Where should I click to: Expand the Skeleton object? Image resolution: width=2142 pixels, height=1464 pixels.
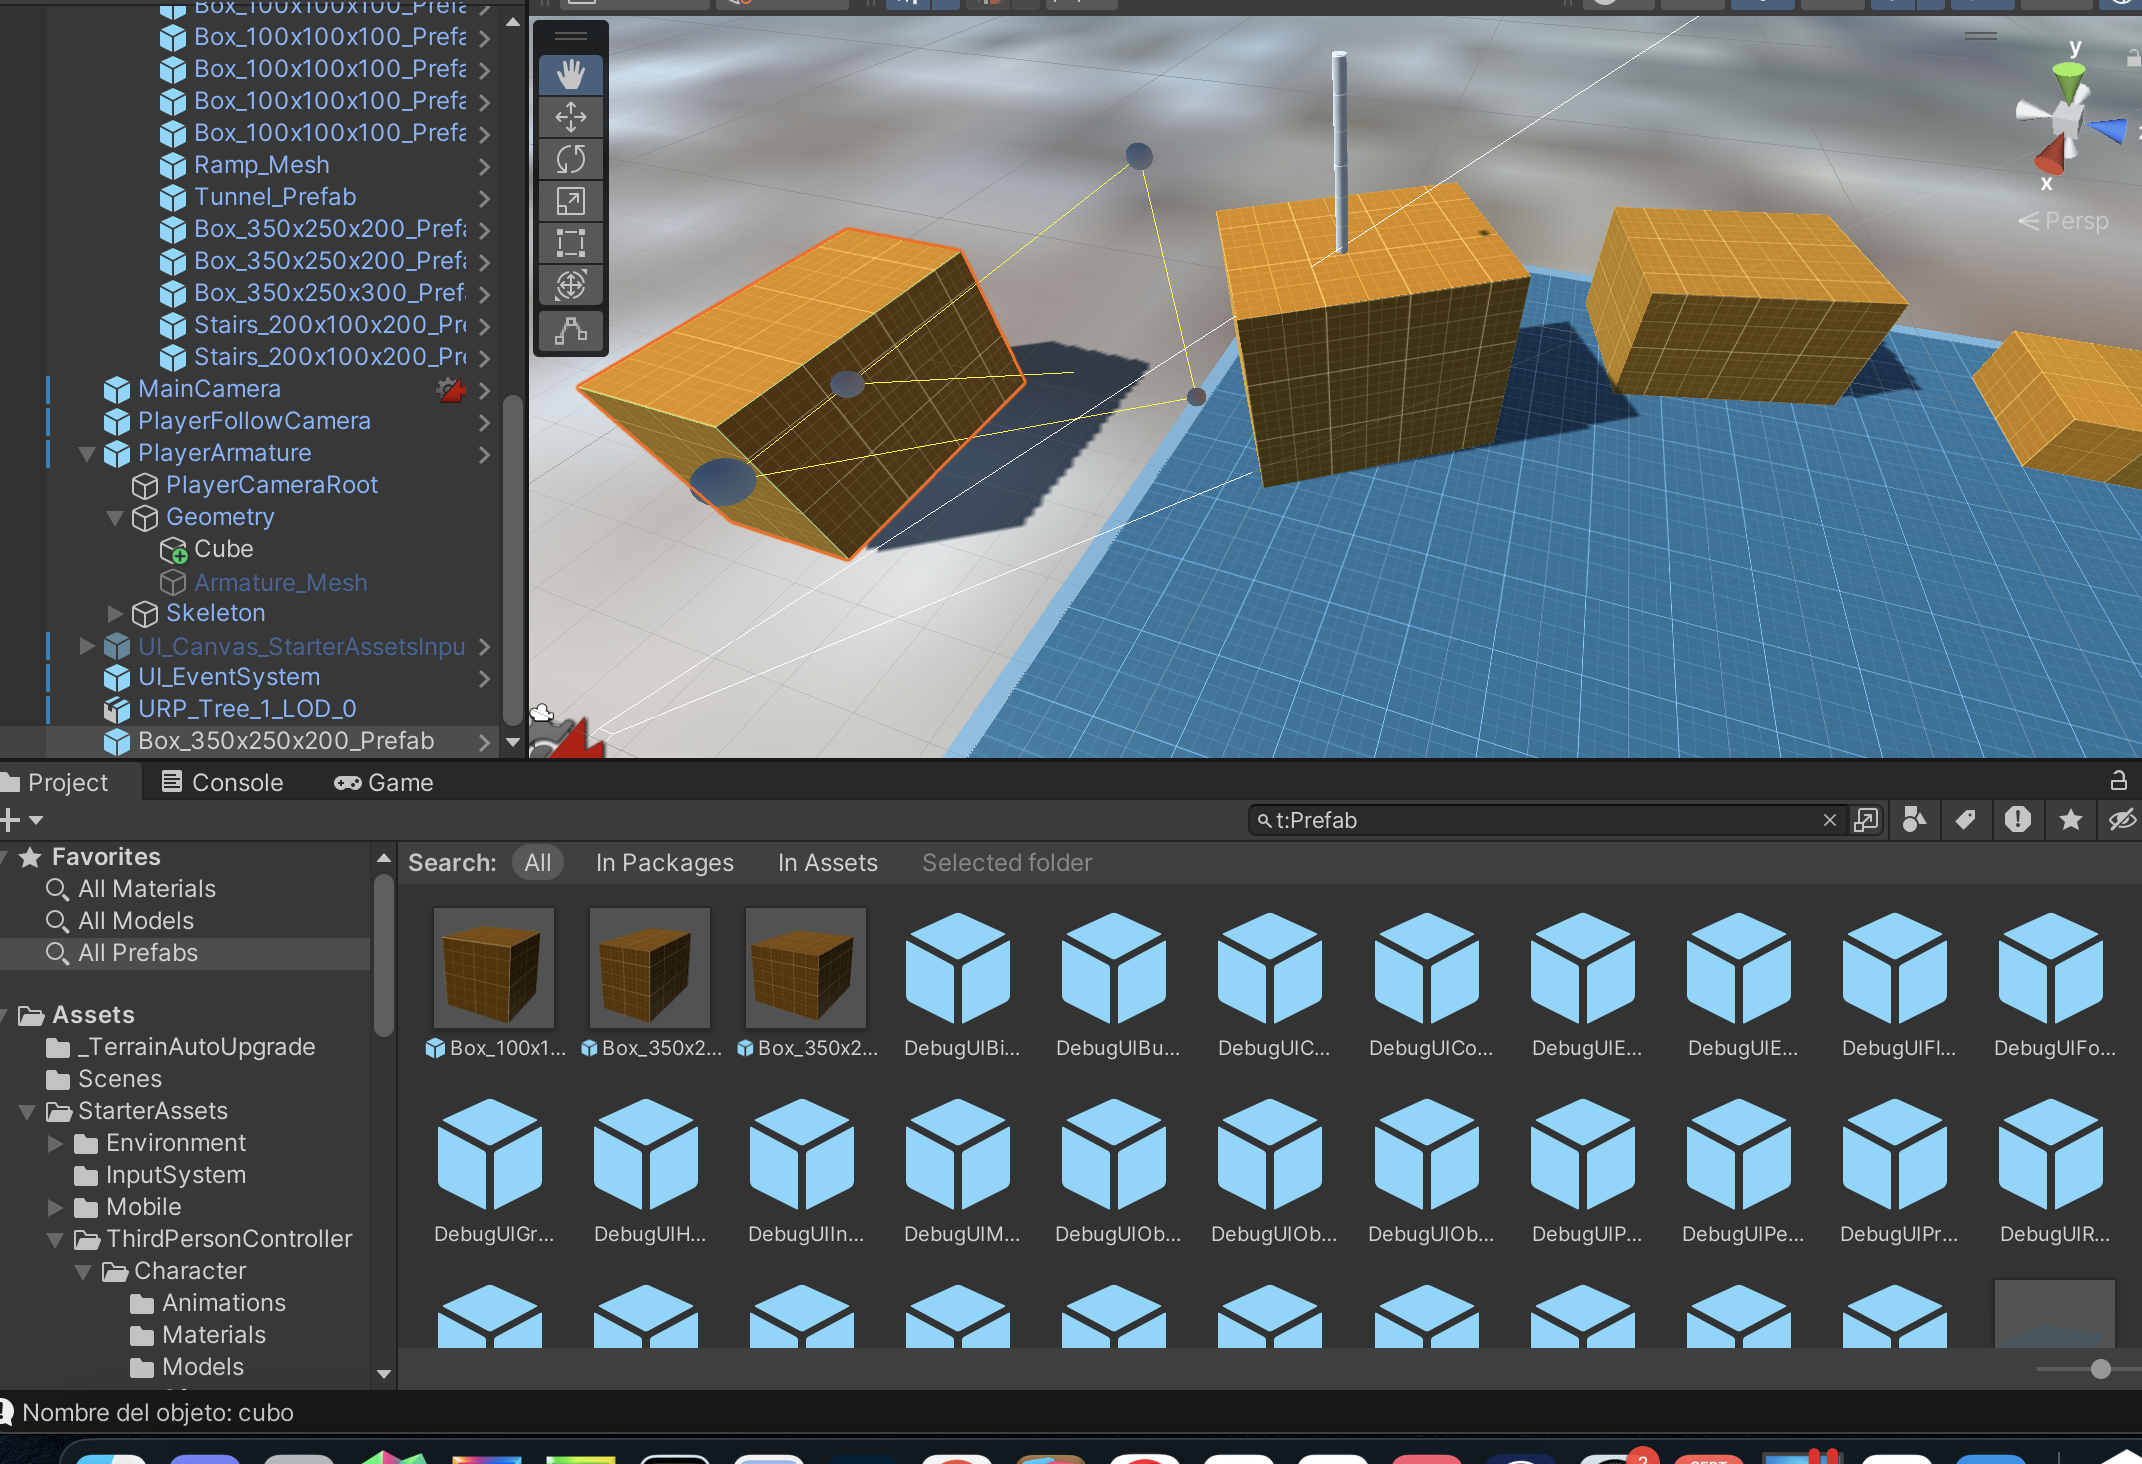(115, 613)
